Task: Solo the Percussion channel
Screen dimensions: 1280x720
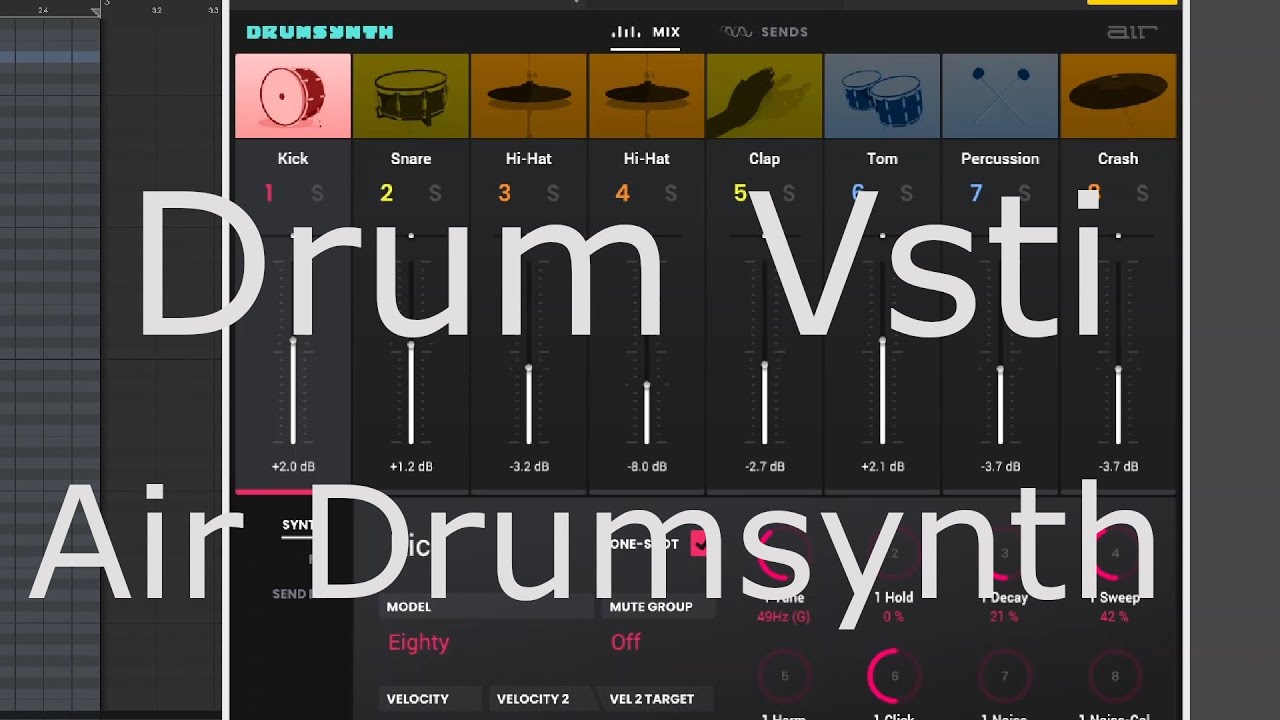Action: coord(1025,193)
